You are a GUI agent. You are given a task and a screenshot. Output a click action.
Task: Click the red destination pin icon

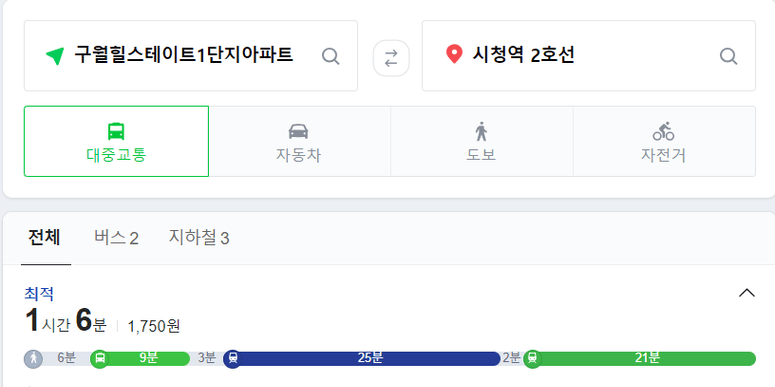click(x=454, y=54)
